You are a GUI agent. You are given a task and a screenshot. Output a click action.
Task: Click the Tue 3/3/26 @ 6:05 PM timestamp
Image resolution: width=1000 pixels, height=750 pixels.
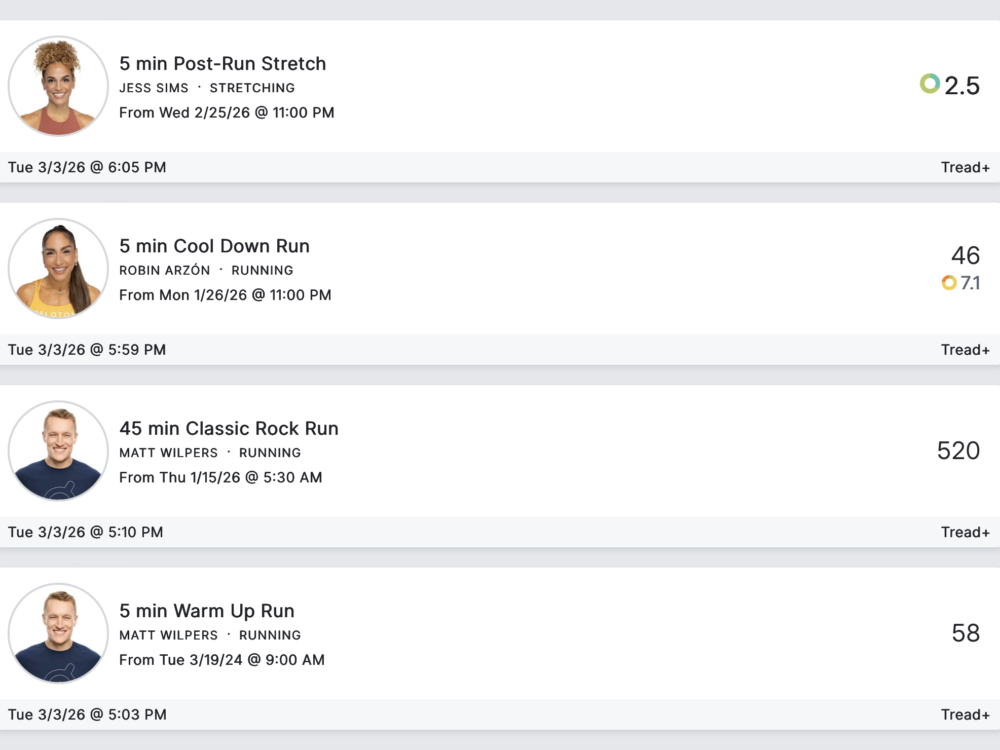pyautogui.click(x=87, y=167)
